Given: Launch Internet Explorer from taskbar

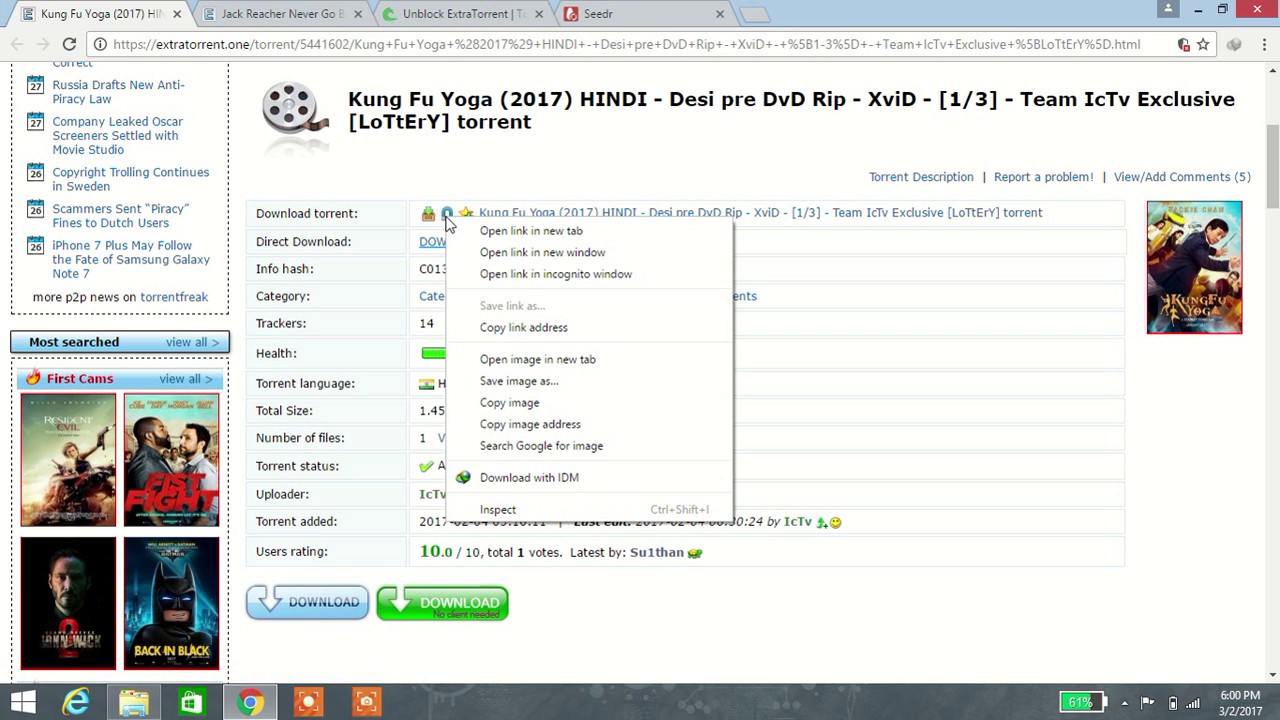Looking at the screenshot, I should tap(76, 702).
